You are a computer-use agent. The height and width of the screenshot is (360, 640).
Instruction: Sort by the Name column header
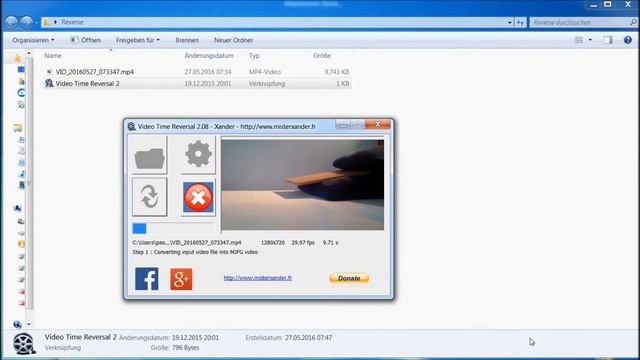(53, 56)
